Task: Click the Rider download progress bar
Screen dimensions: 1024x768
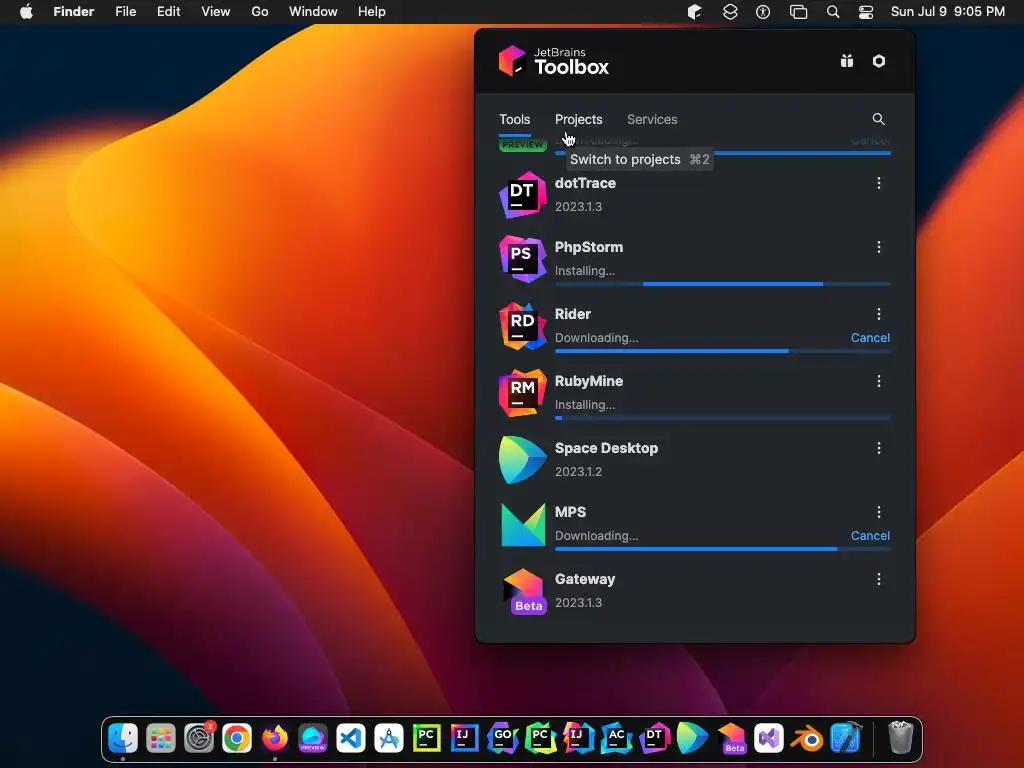Action: [722, 351]
